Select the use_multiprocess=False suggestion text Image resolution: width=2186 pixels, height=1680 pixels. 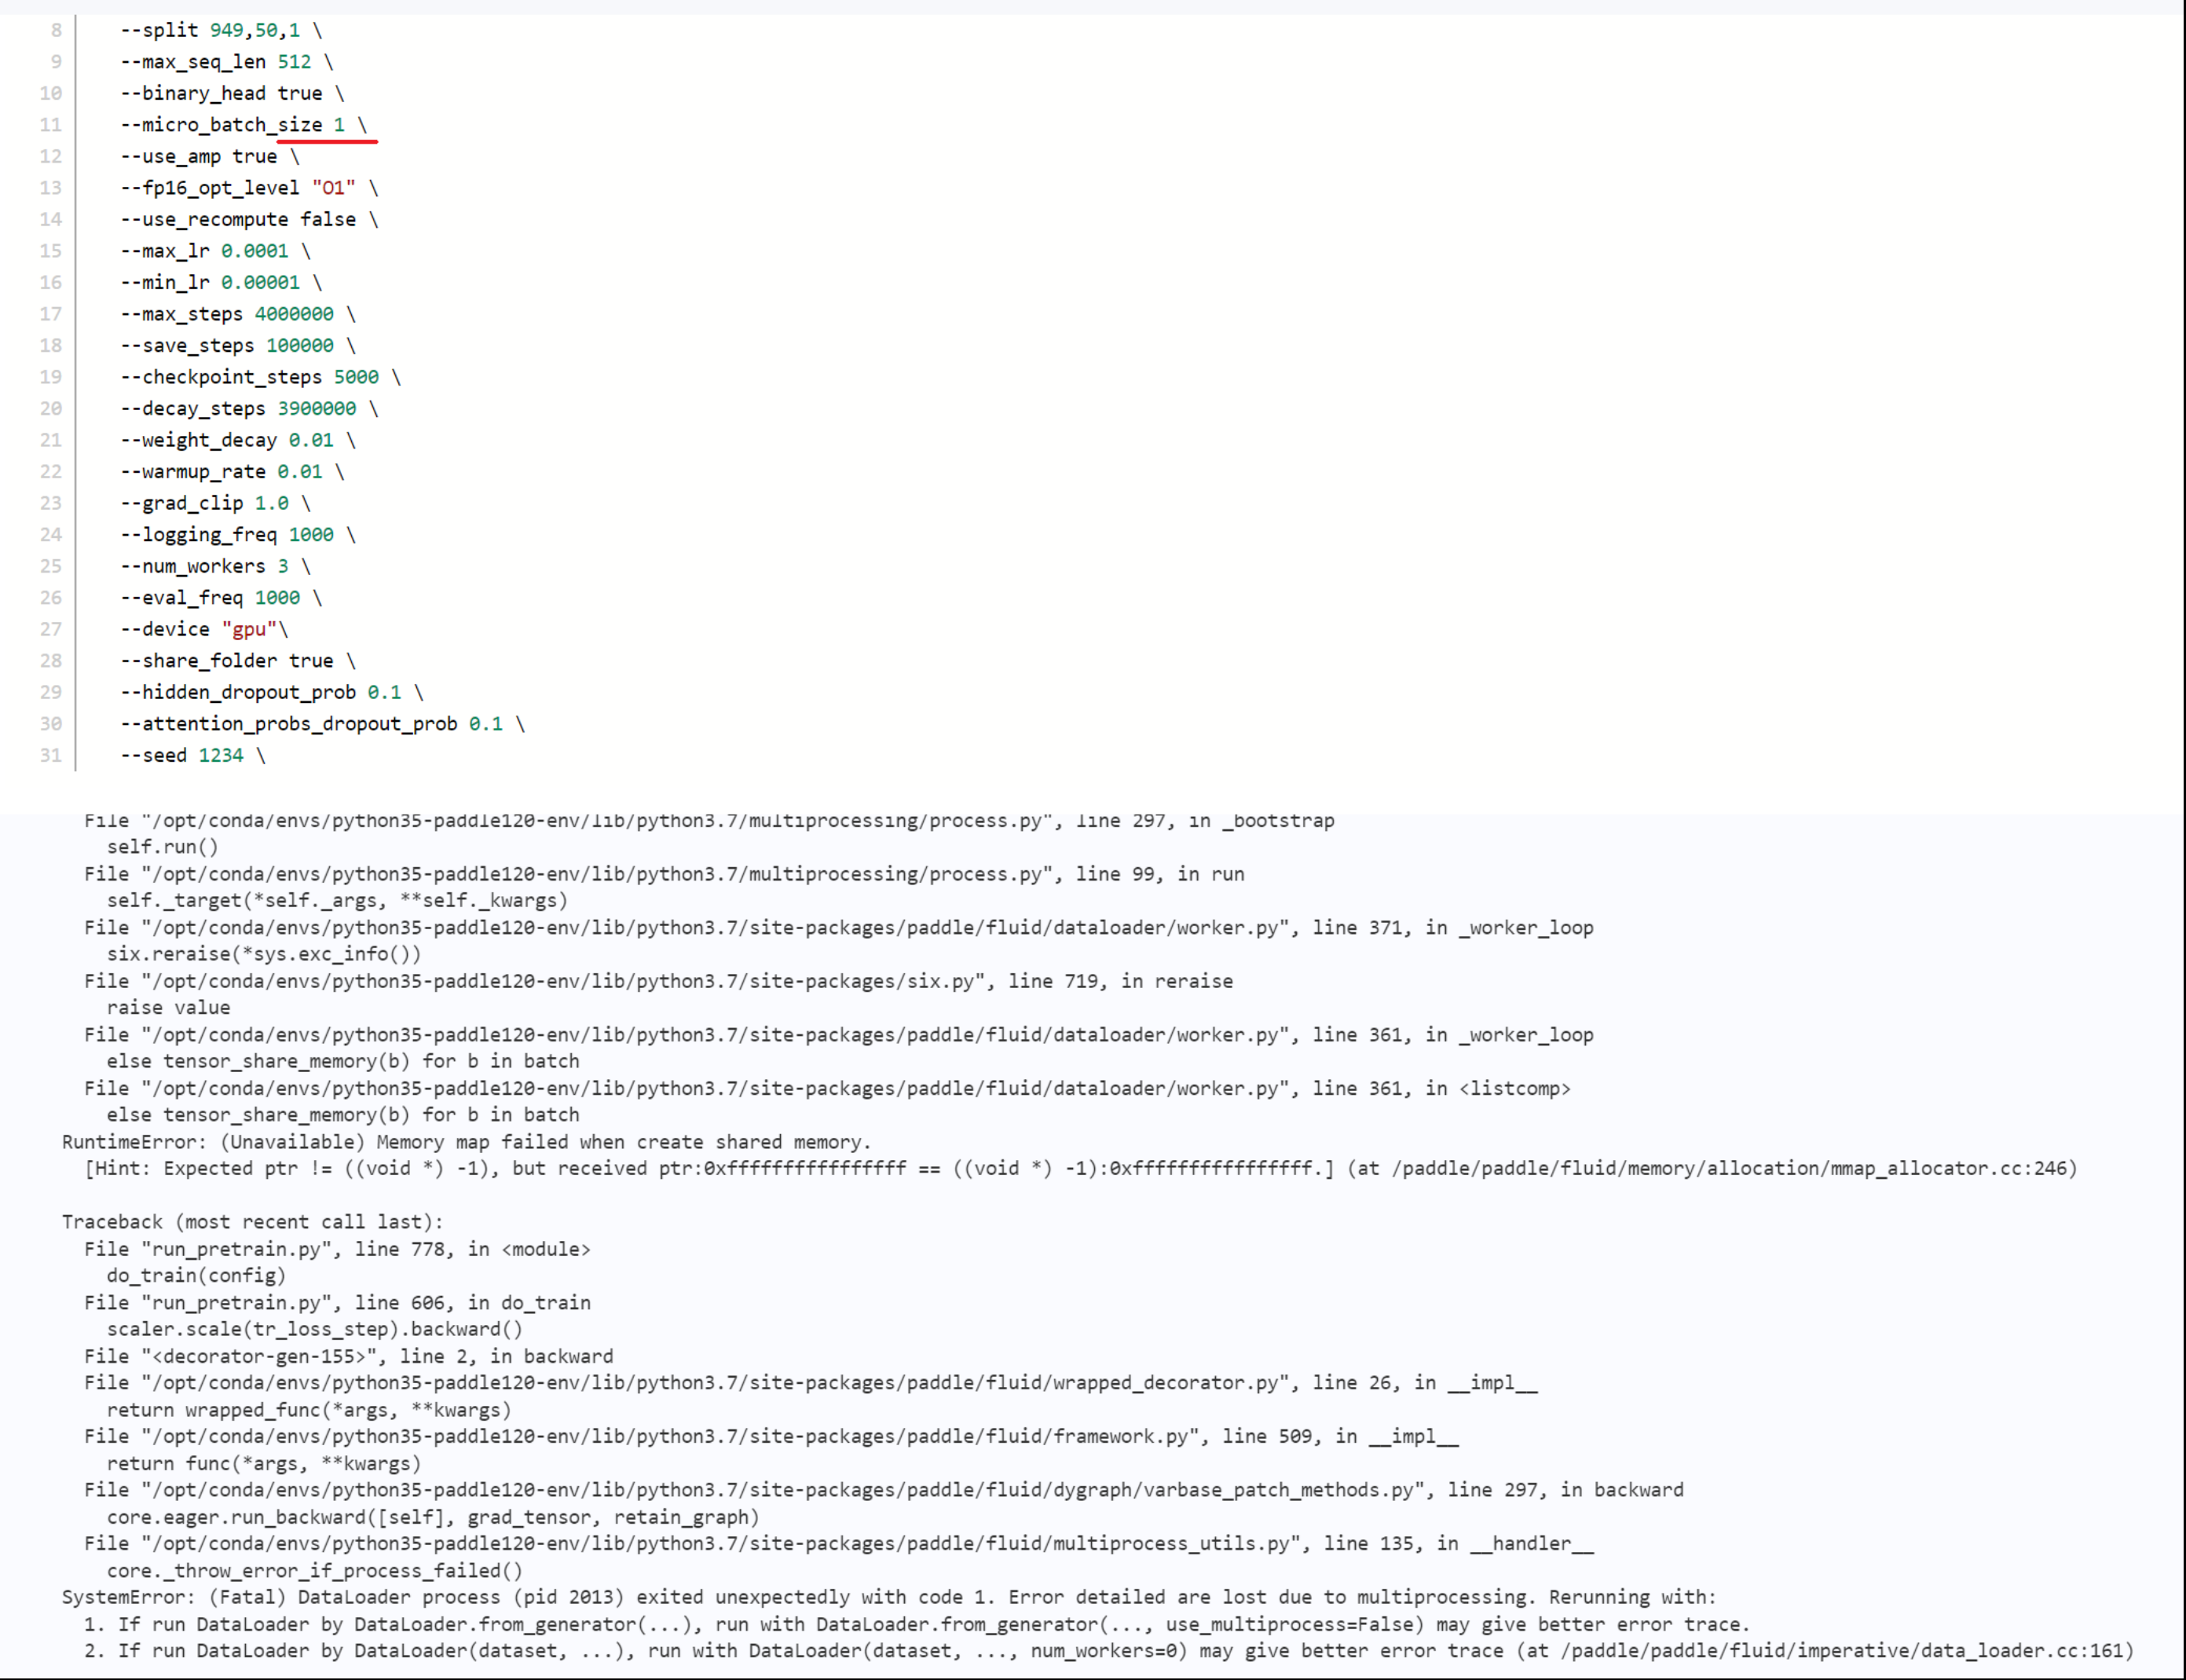(1290, 1624)
